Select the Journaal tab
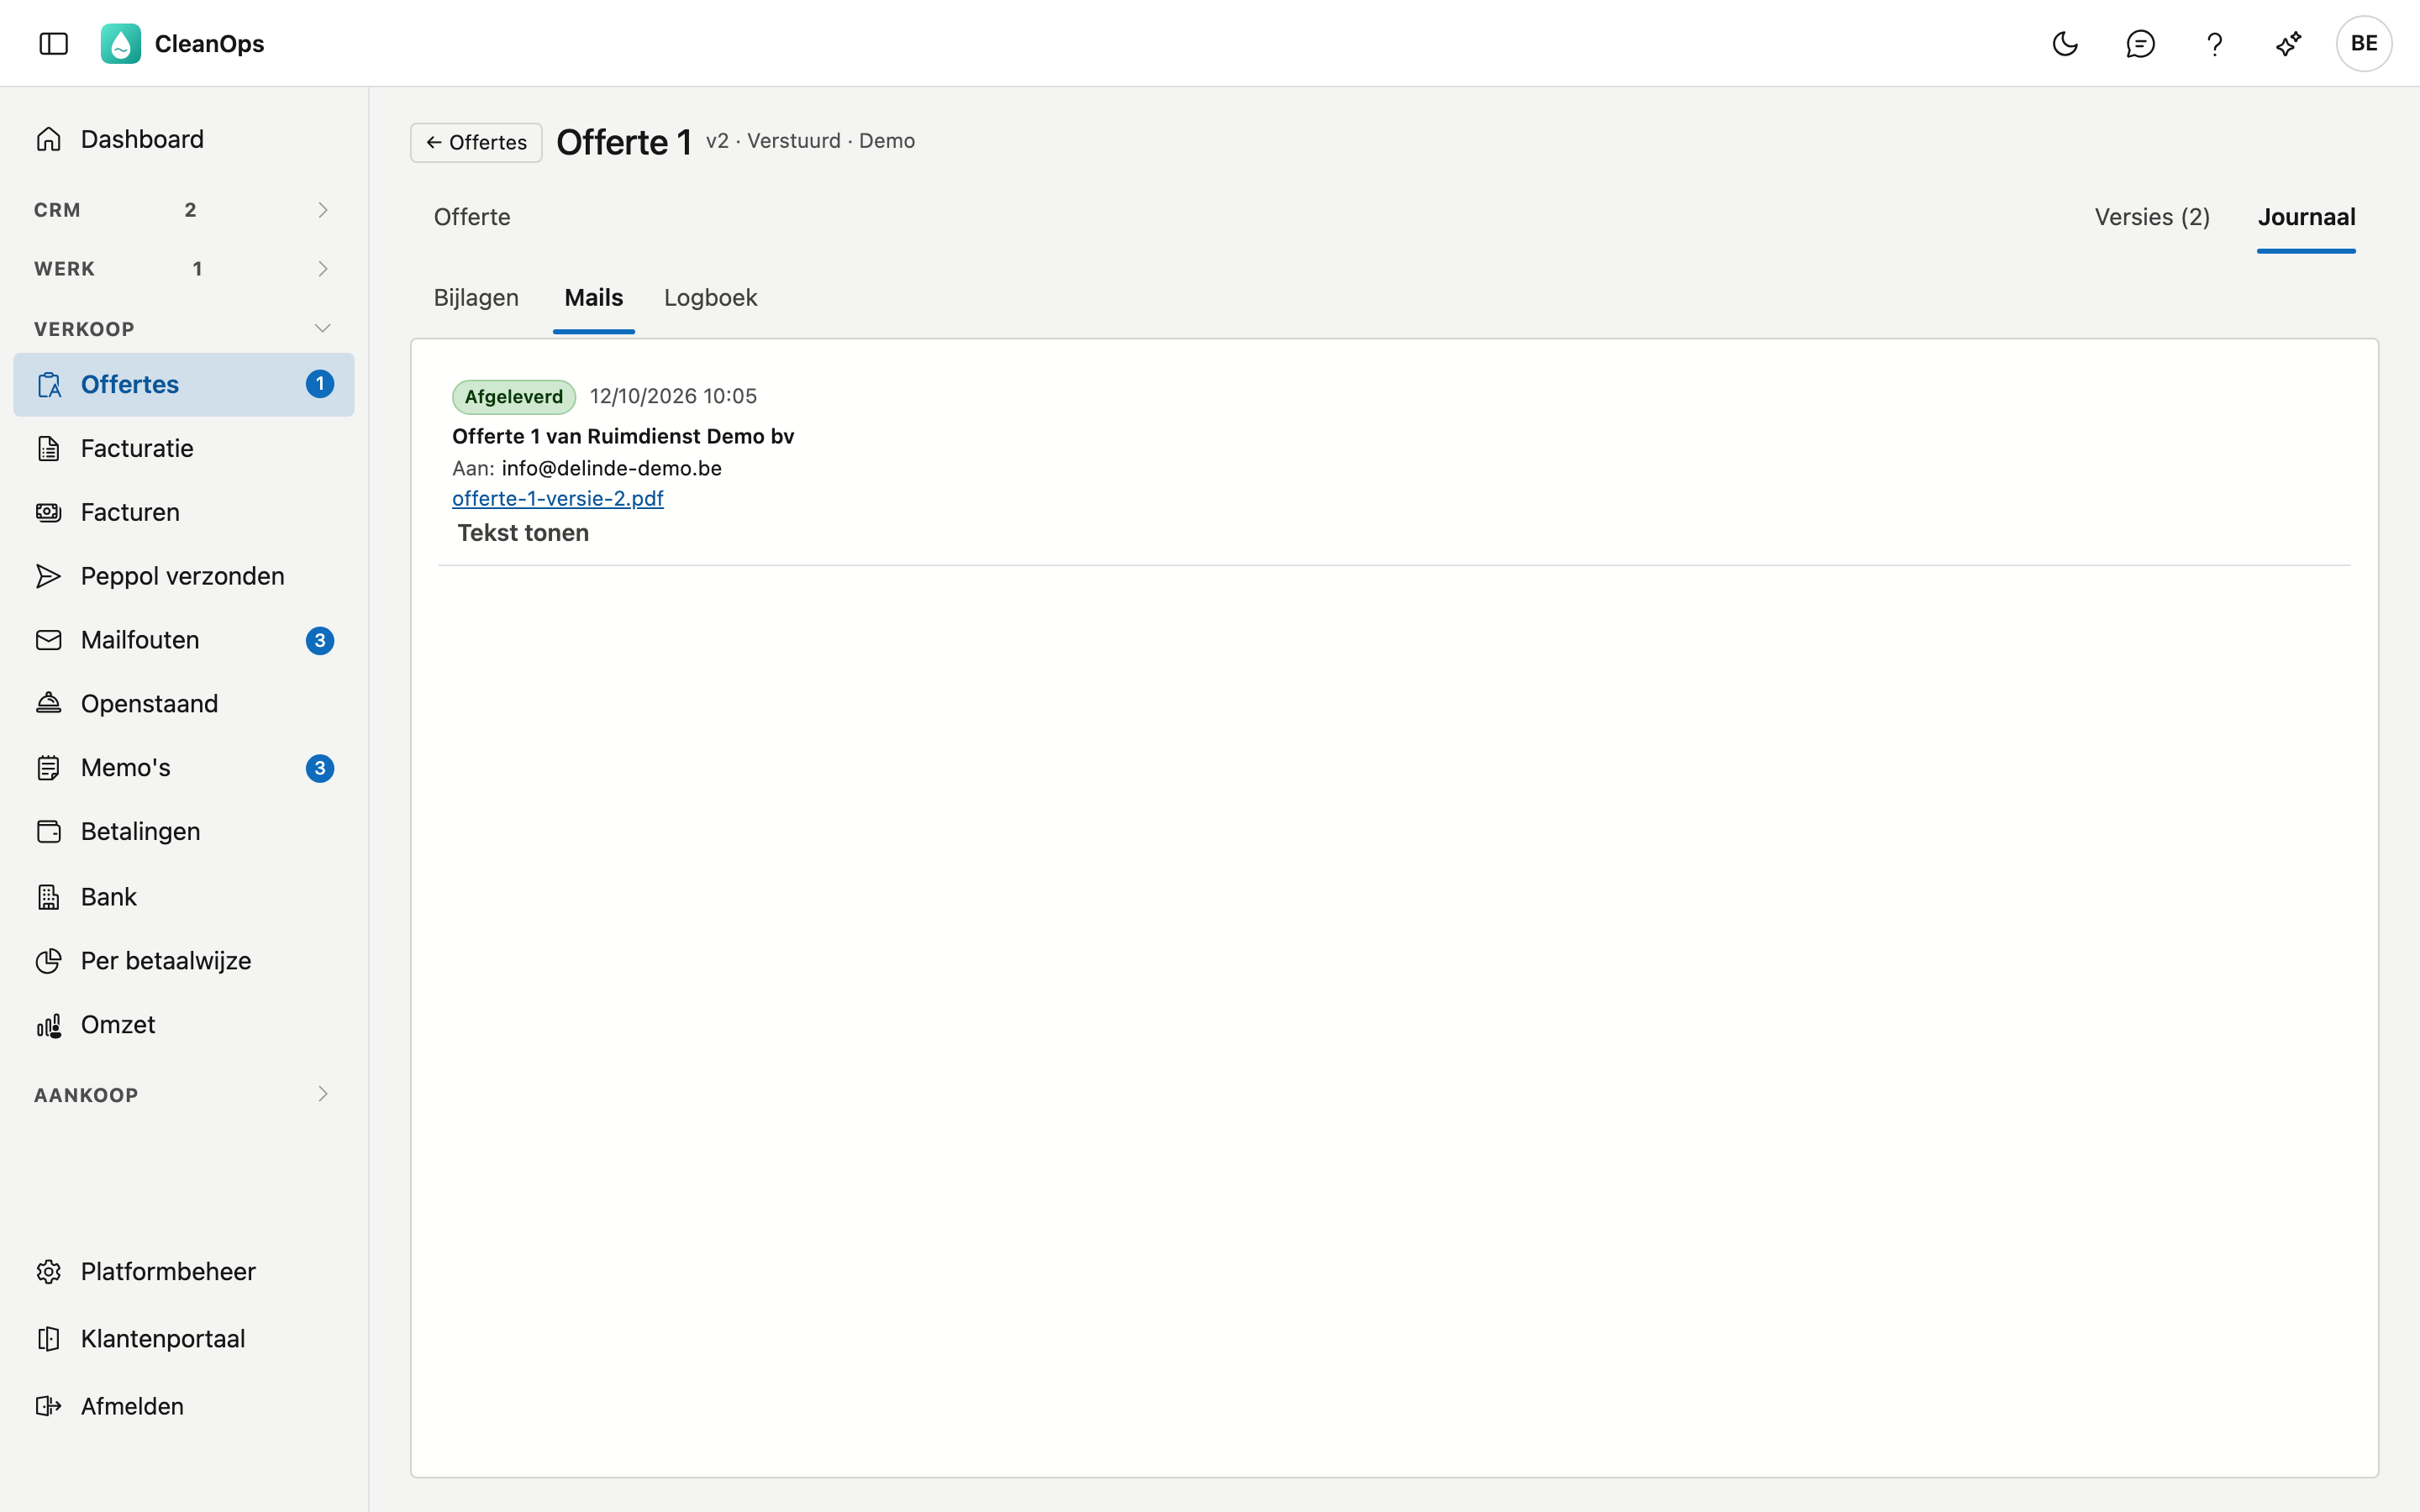The width and height of the screenshot is (2420, 1512). [2306, 217]
